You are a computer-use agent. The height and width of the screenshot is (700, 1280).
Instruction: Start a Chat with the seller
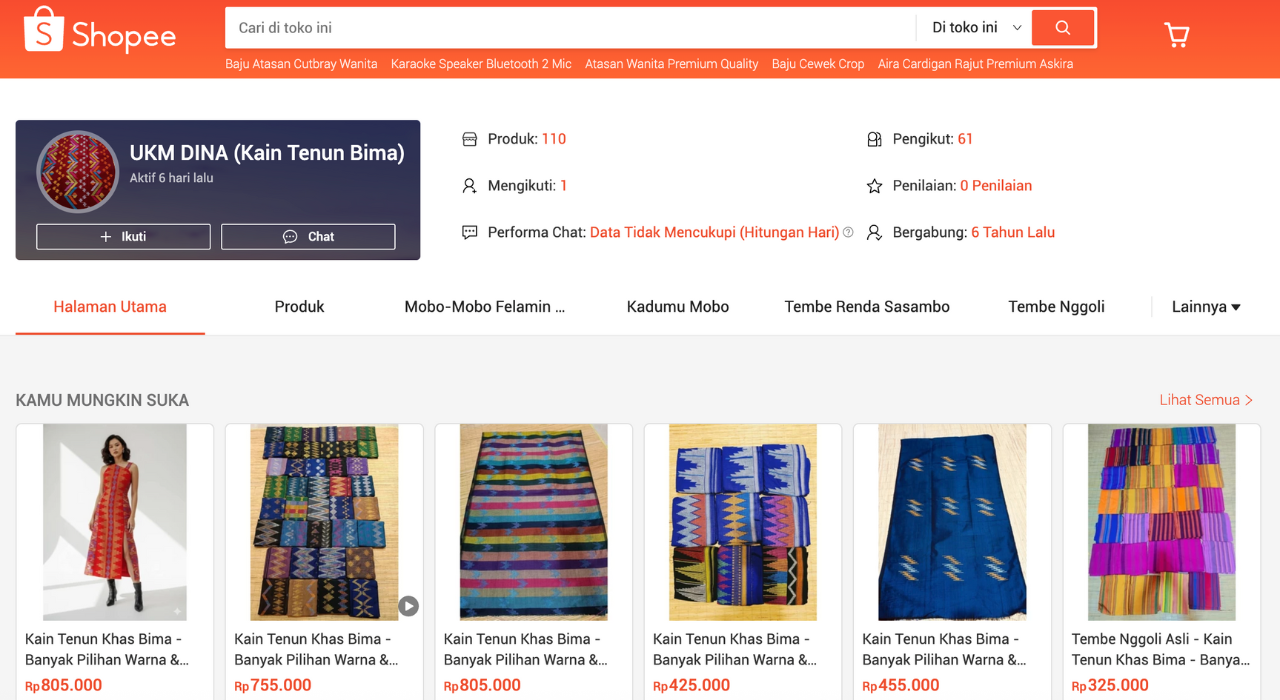pos(308,237)
